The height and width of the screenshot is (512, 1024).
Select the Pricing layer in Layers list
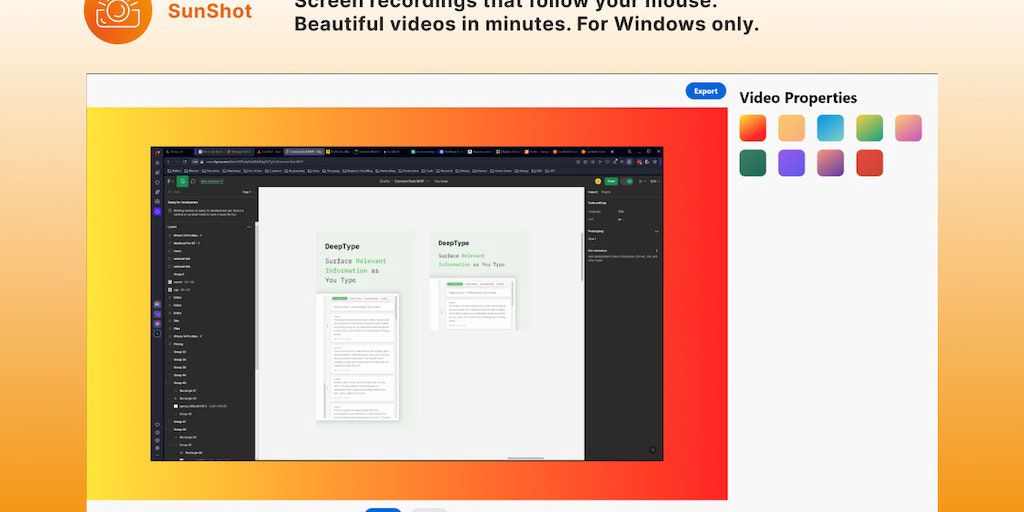pyautogui.click(x=178, y=344)
